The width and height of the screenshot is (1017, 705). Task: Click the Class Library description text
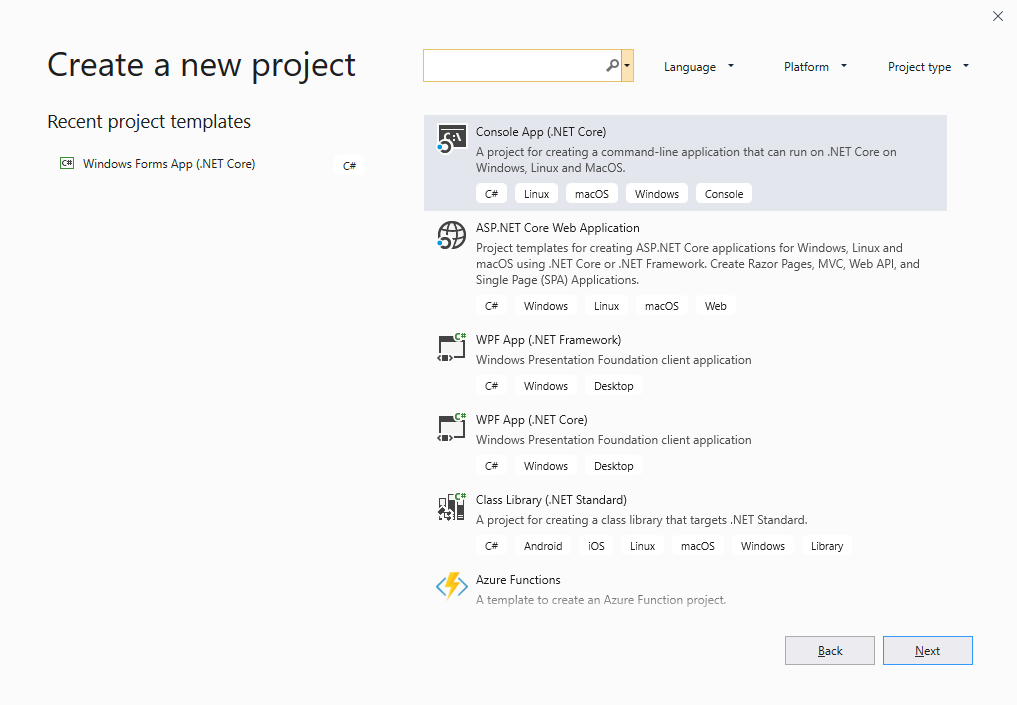pos(641,520)
